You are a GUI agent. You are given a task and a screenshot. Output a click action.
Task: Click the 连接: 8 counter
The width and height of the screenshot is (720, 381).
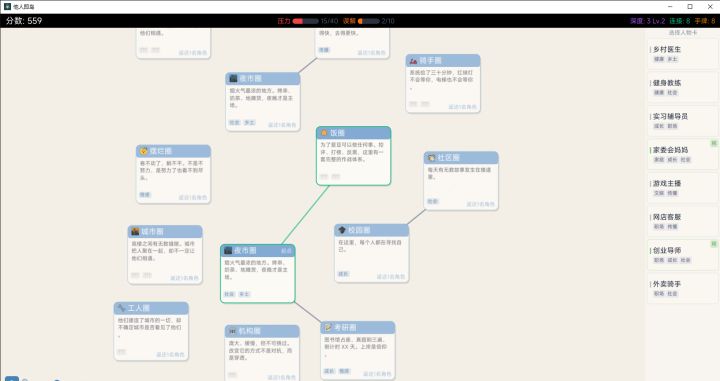click(680, 21)
